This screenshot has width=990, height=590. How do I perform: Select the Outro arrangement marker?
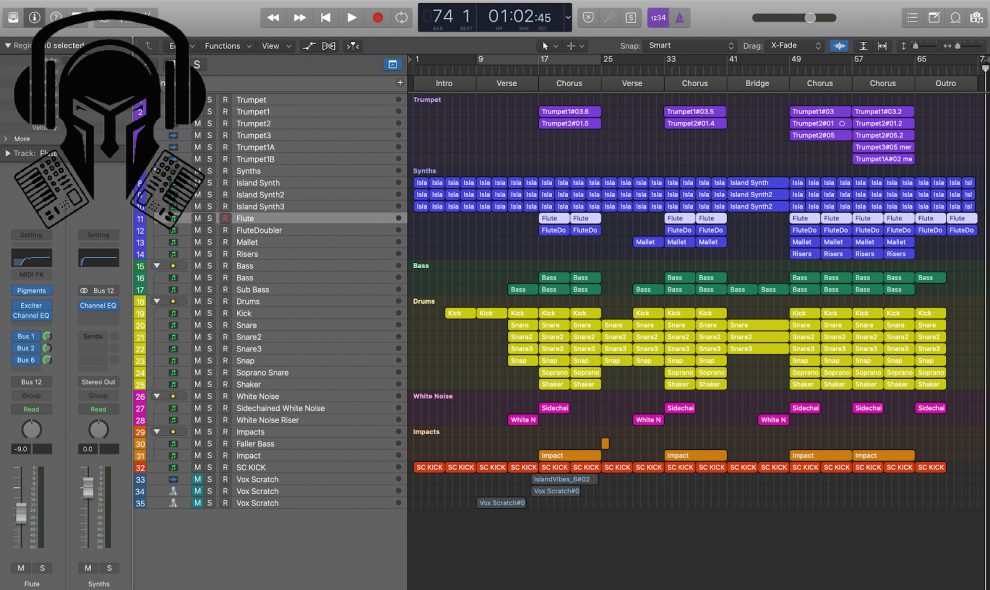click(945, 83)
